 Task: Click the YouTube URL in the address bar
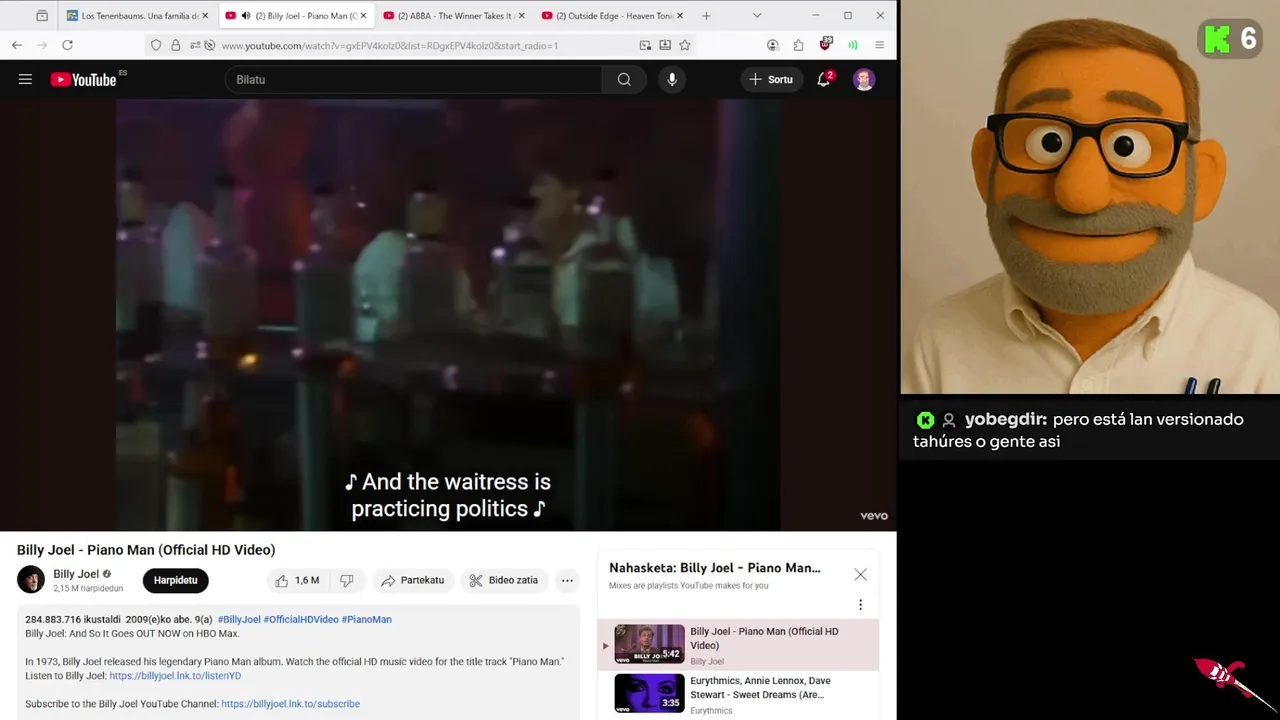point(390,46)
